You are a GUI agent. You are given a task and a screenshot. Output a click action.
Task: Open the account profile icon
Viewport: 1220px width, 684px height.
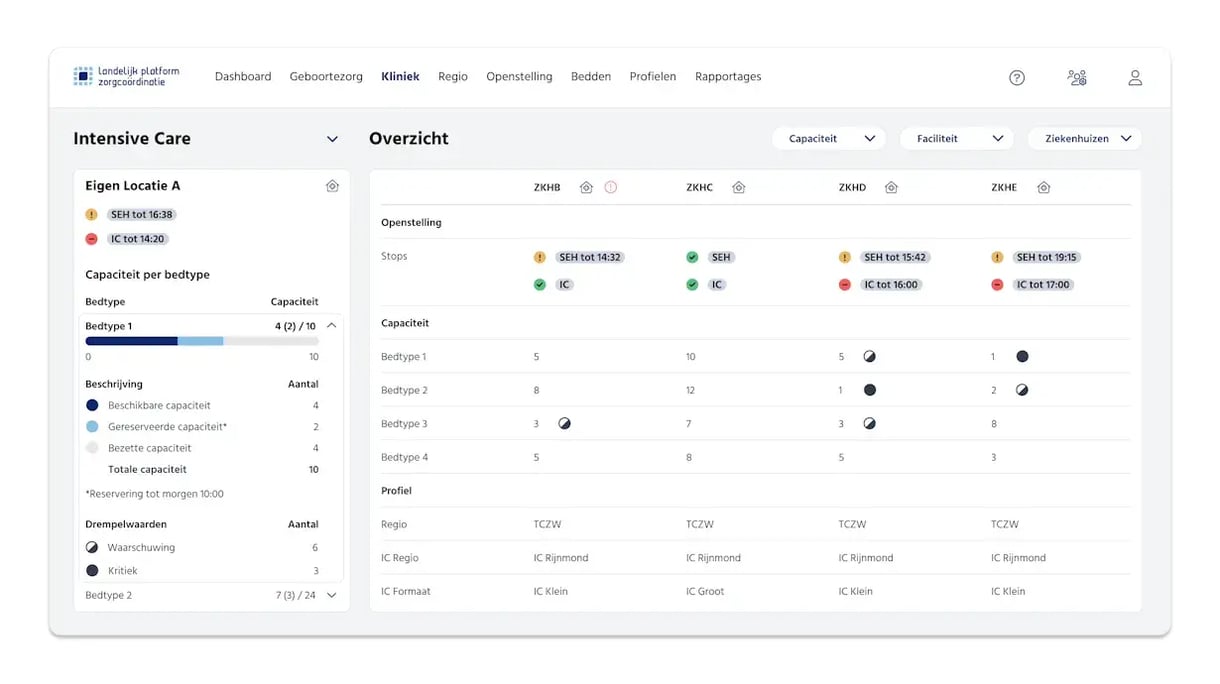coord(1135,78)
